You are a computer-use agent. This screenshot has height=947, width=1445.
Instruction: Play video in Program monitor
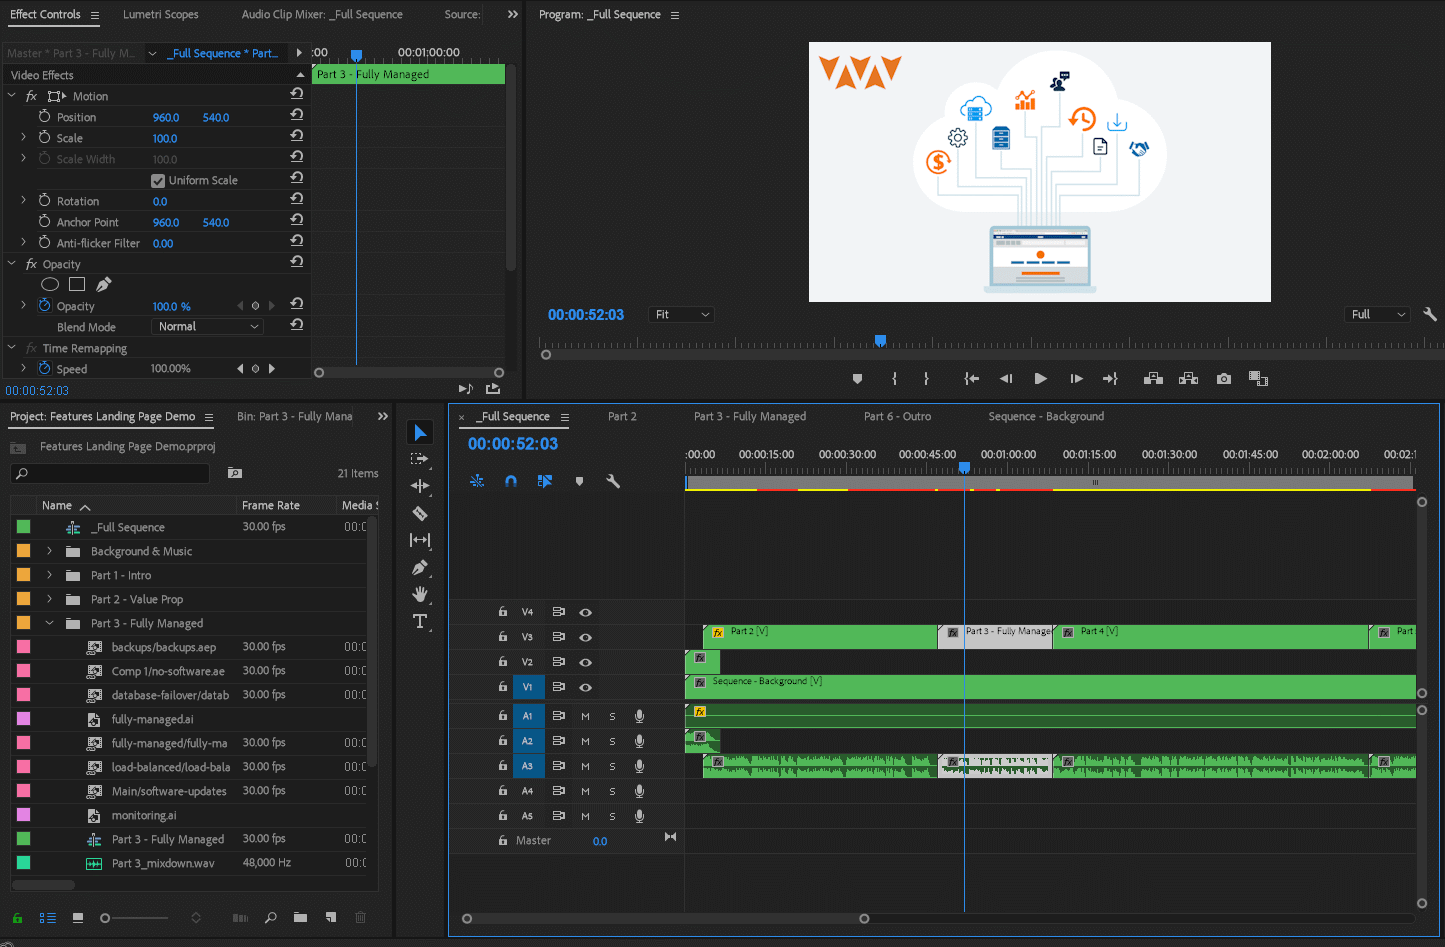pos(1040,379)
